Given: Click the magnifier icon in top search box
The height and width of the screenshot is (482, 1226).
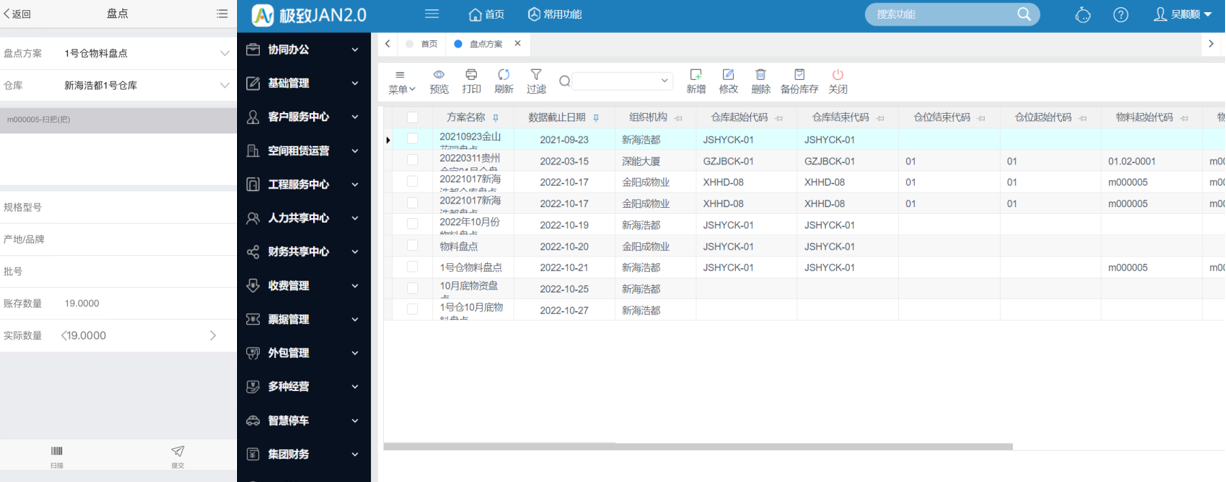Looking at the screenshot, I should (1024, 14).
